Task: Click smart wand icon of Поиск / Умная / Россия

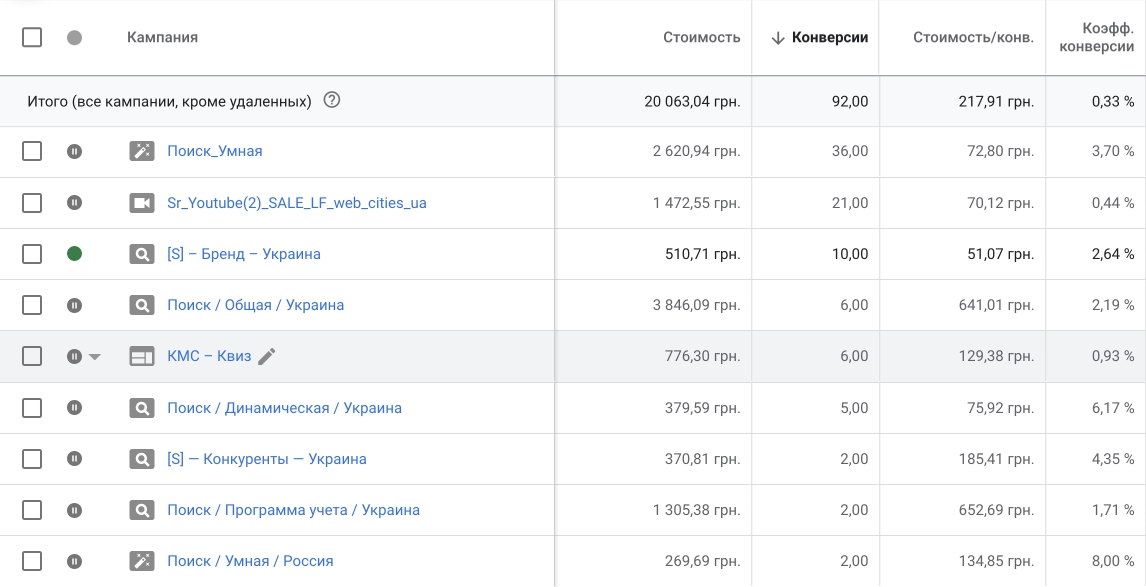Action: click(142, 561)
